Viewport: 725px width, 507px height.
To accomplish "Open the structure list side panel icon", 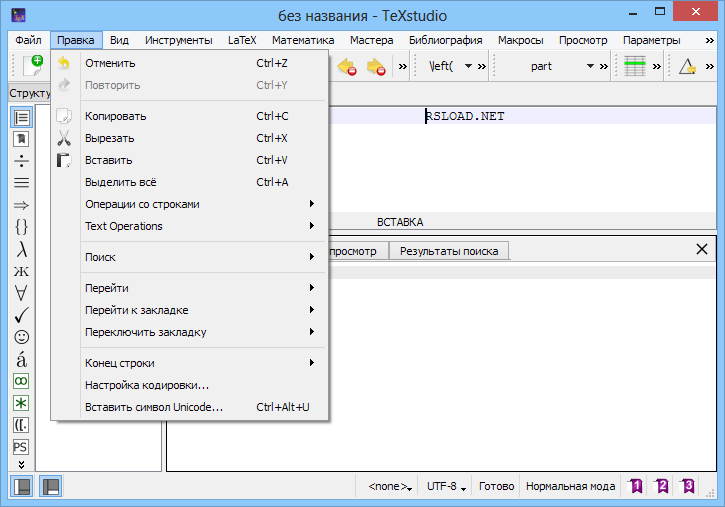I will [21, 117].
